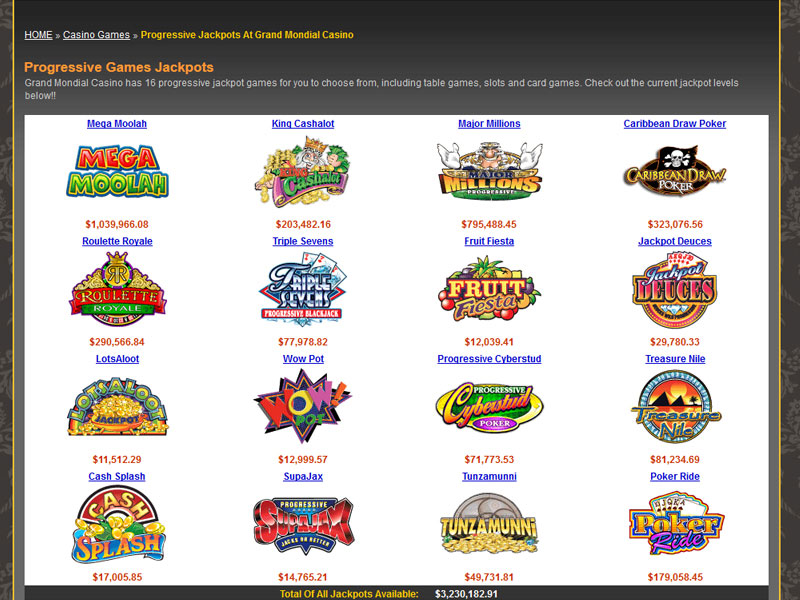This screenshot has height=600, width=800.
Task: Click the Total Of All Jackpots Available label
Action: click(x=349, y=594)
